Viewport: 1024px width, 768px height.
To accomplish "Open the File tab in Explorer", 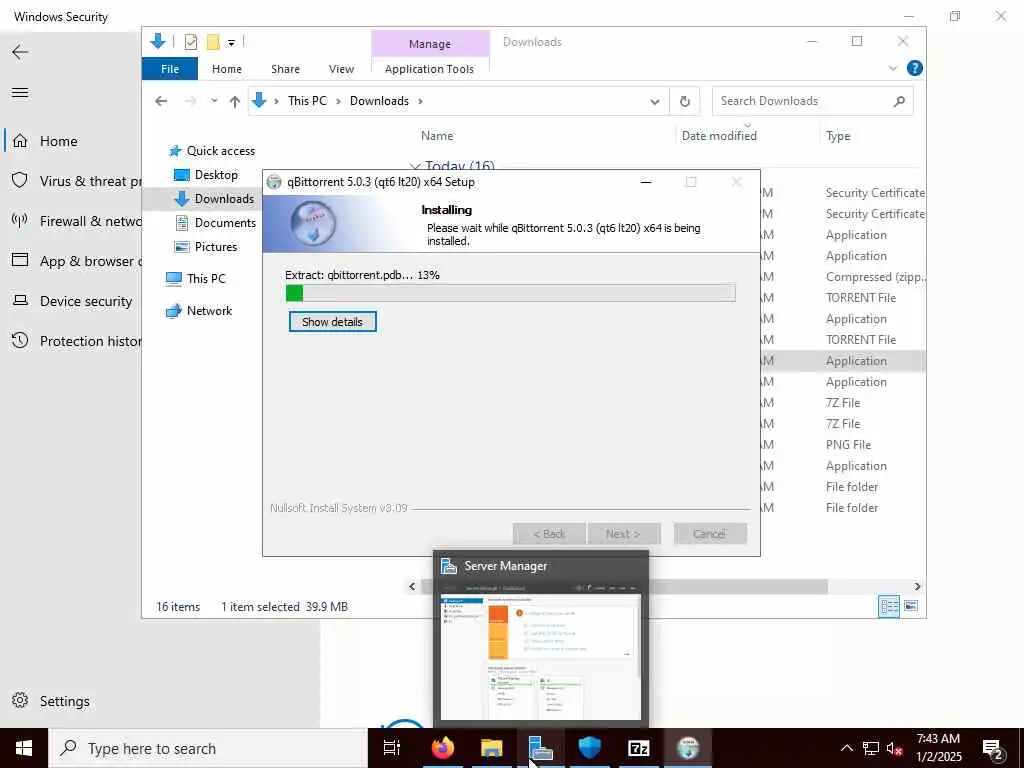I will (170, 69).
